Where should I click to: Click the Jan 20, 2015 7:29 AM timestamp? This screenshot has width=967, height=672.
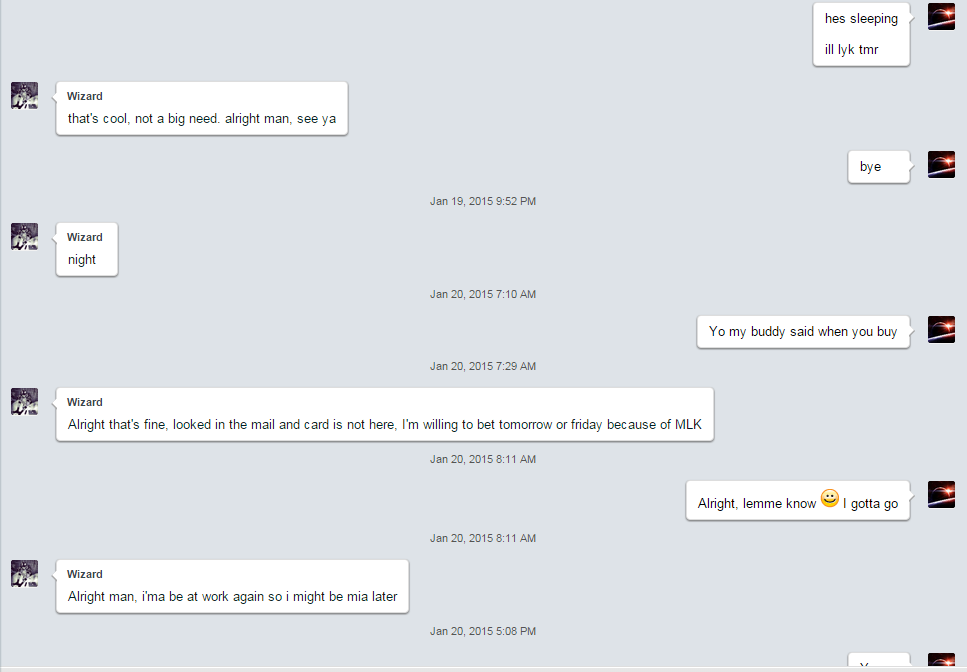pos(483,366)
